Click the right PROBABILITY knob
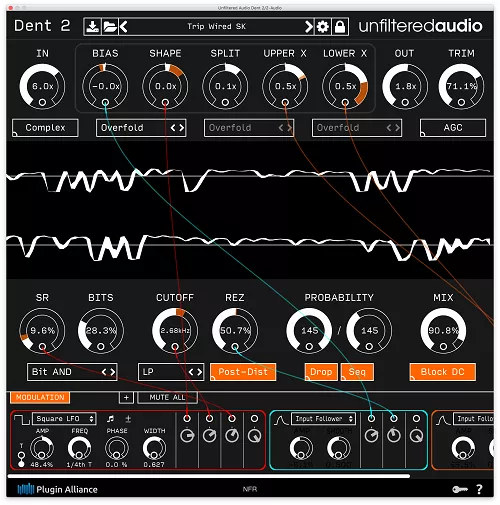 (x=369, y=331)
